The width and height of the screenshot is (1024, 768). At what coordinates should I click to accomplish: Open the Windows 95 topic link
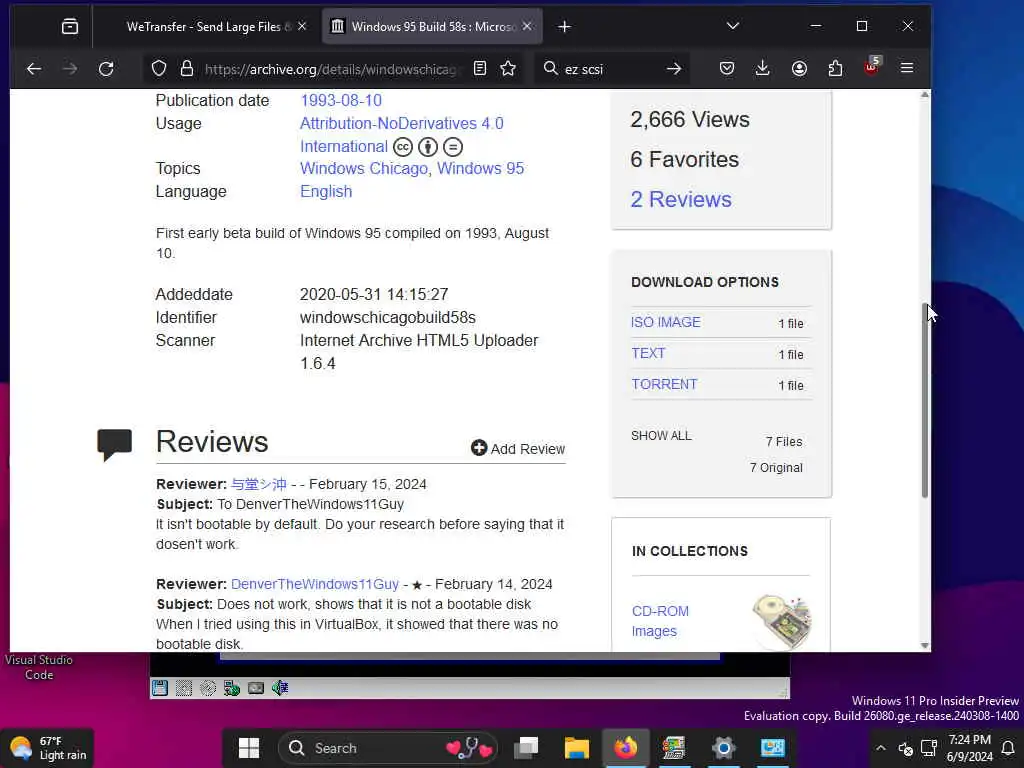(x=481, y=168)
